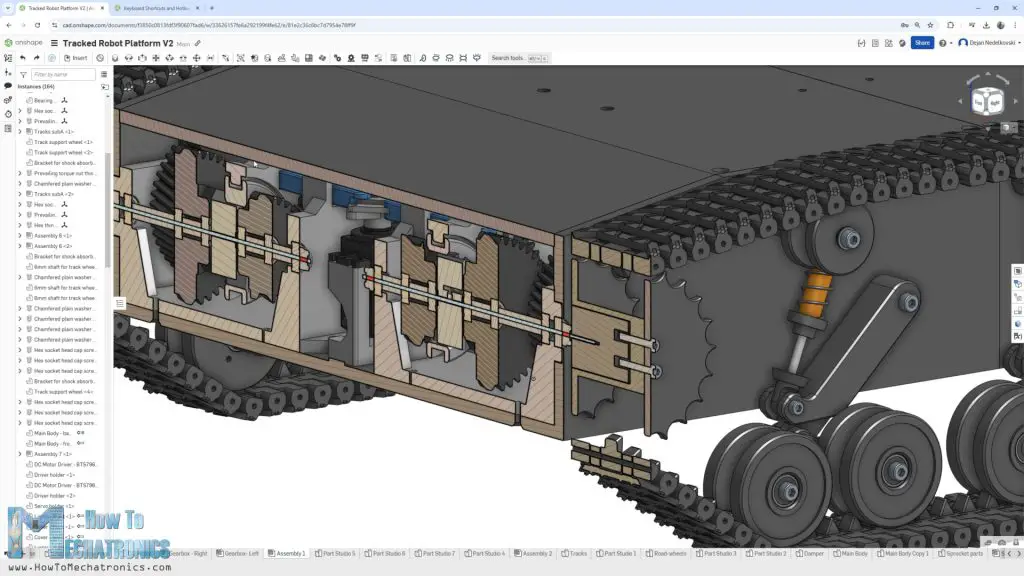1024x576 pixels.
Task: Click the Filter by name input field
Action: [x=62, y=75]
